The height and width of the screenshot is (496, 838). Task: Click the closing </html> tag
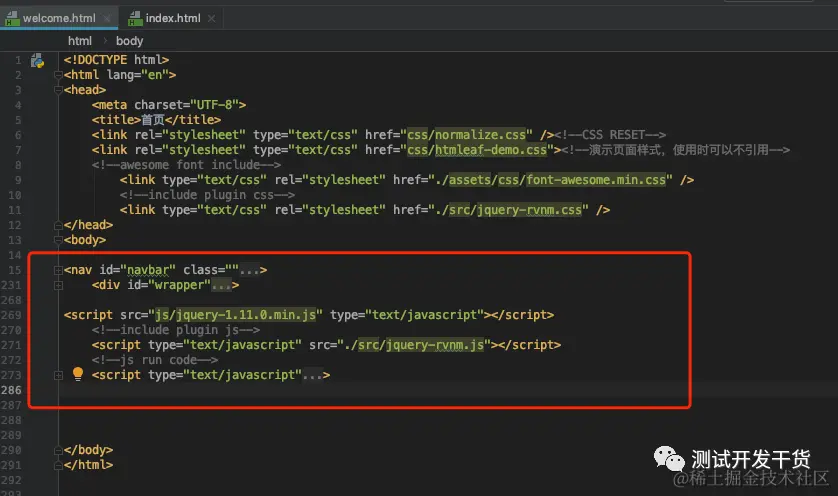pos(88,465)
